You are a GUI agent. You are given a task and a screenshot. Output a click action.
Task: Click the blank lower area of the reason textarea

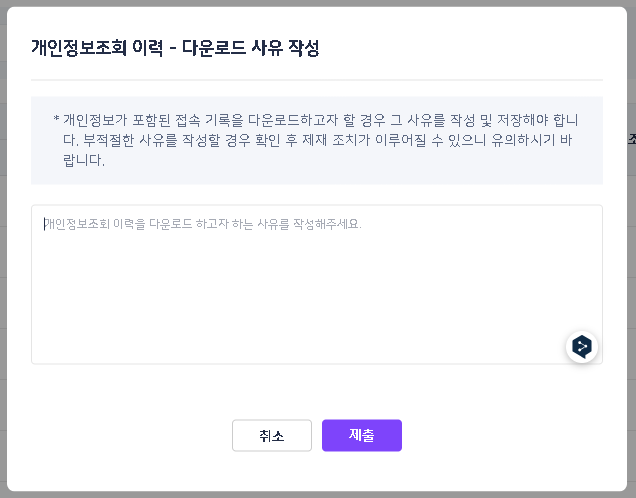[300, 320]
